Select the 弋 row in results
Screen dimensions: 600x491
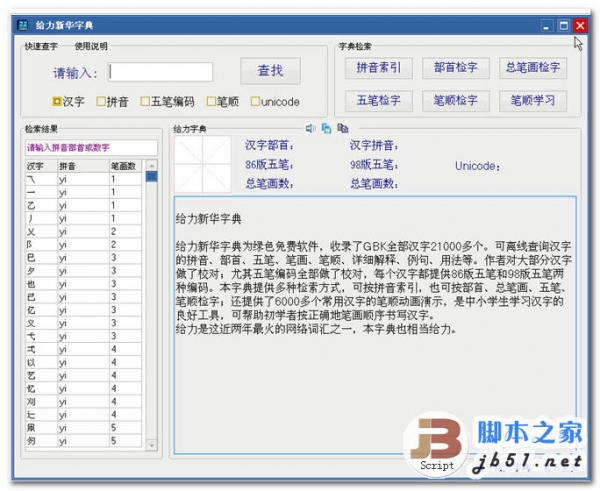tap(83, 336)
